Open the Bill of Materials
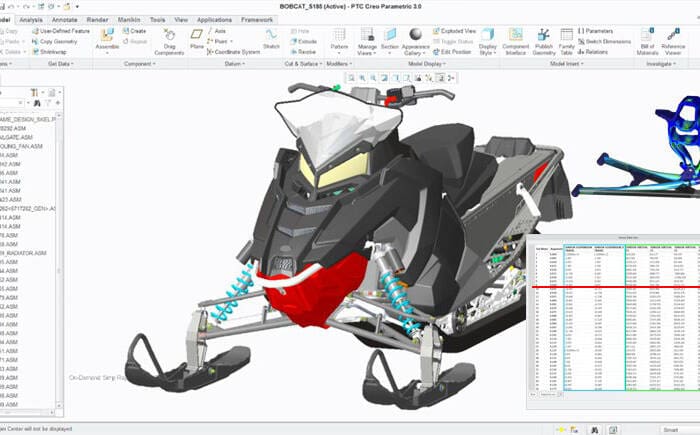 647,42
